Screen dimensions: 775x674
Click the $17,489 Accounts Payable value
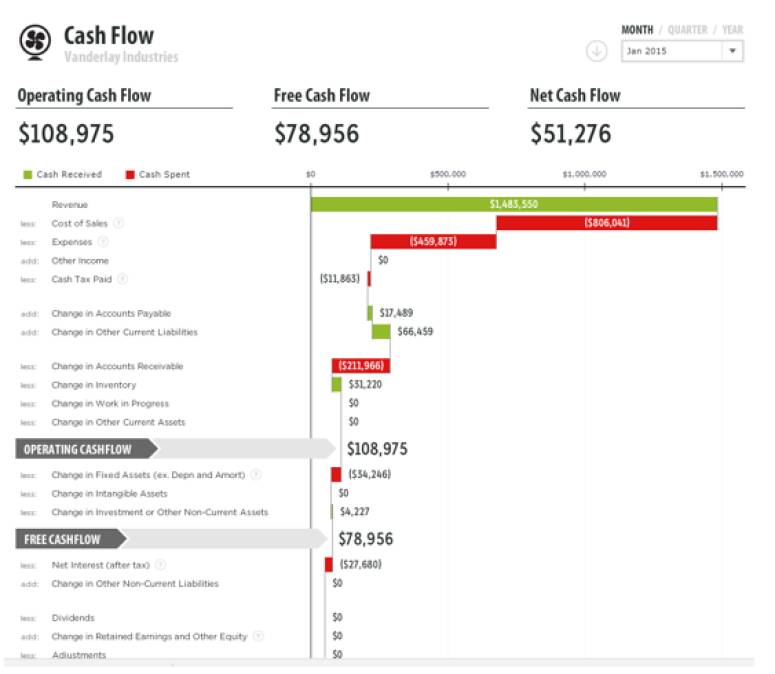click(x=396, y=313)
